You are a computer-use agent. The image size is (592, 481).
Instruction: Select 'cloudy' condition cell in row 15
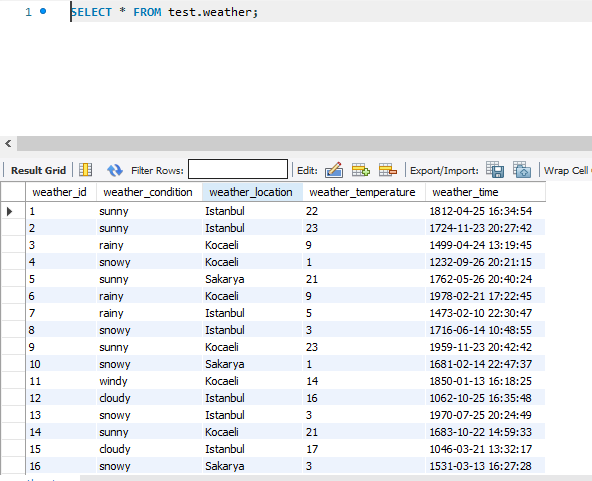150,449
